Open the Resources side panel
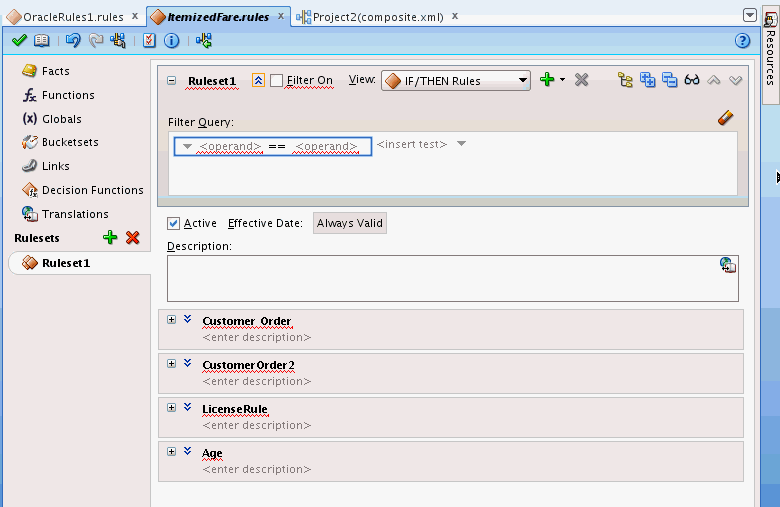The width and height of the screenshot is (780, 507). [770, 55]
